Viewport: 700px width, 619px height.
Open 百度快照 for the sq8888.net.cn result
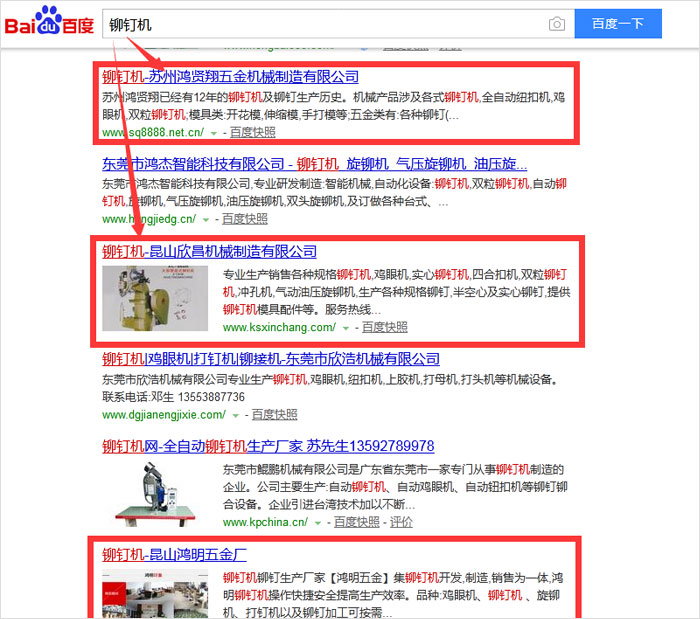[x=252, y=132]
